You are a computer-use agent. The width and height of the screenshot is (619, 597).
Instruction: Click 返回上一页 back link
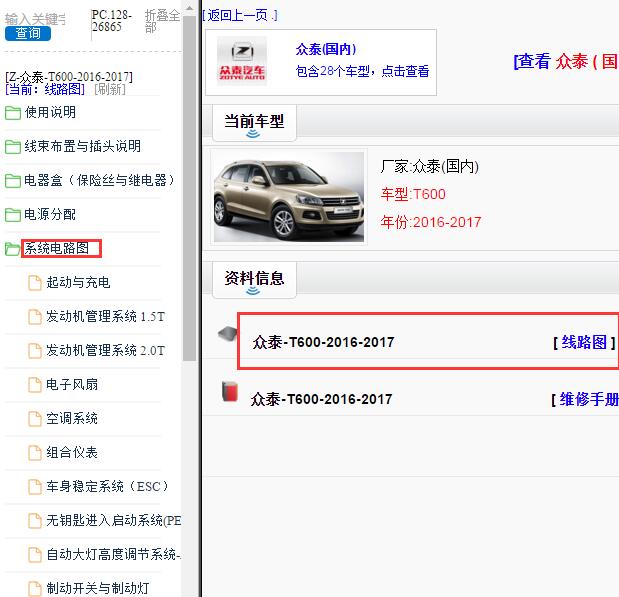(x=240, y=15)
